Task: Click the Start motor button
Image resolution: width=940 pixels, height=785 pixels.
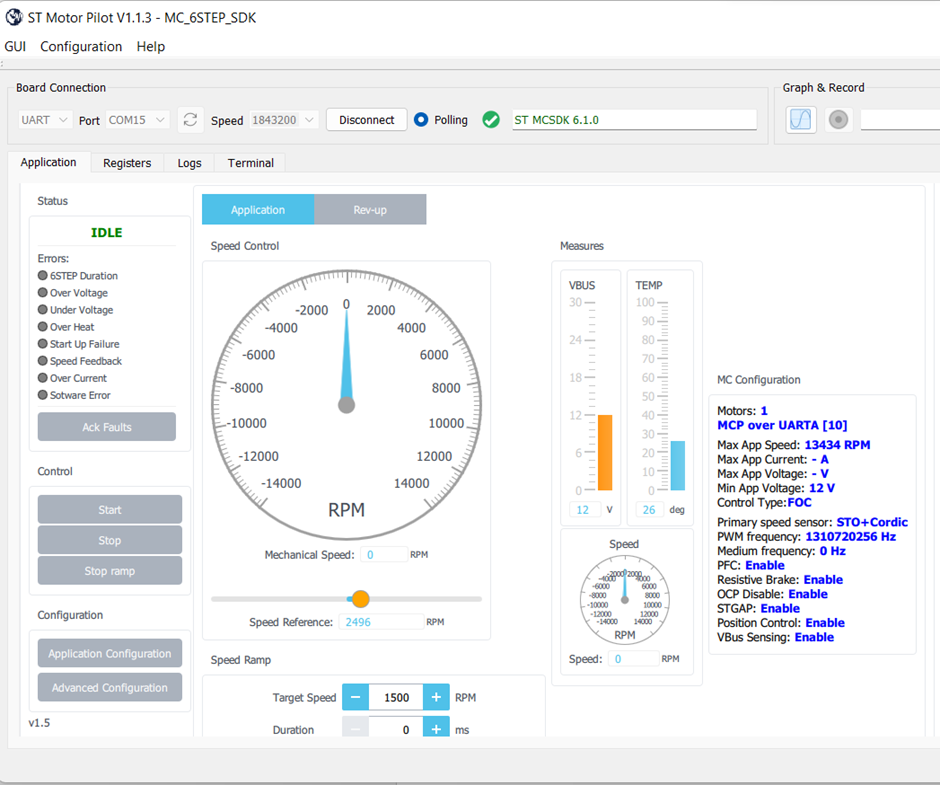Action: tap(110, 510)
